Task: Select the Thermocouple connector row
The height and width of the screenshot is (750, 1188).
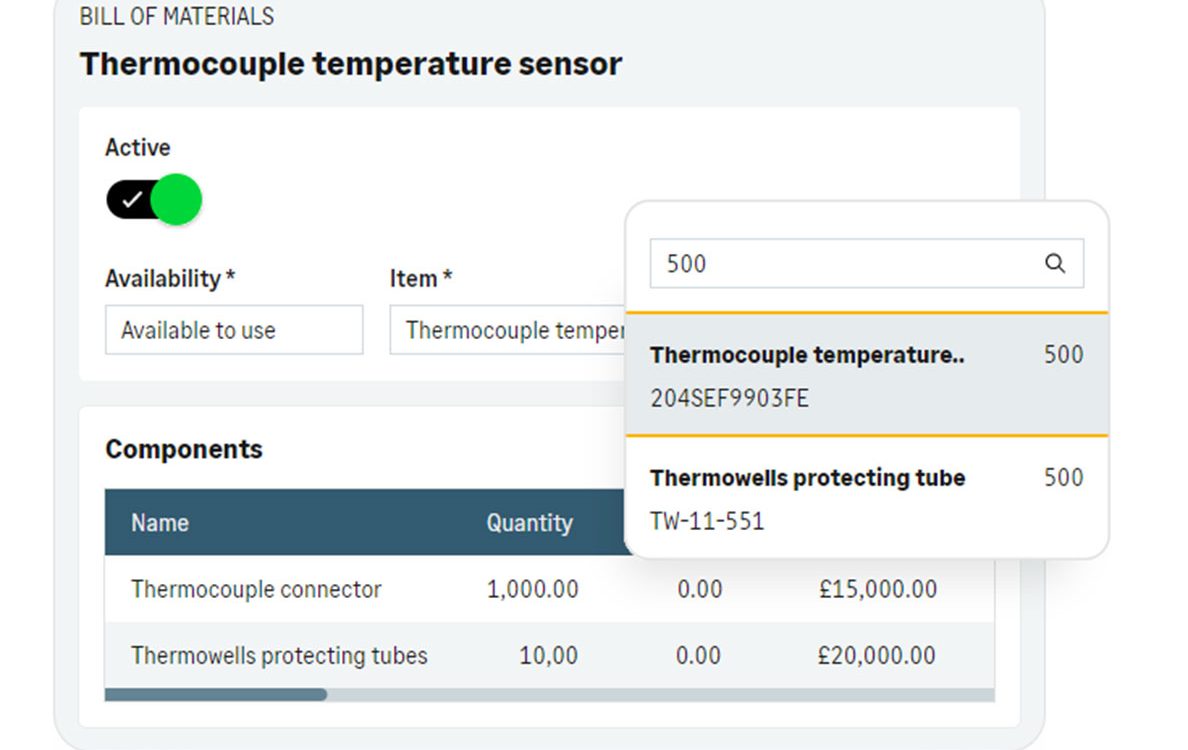Action: pyautogui.click(x=549, y=589)
